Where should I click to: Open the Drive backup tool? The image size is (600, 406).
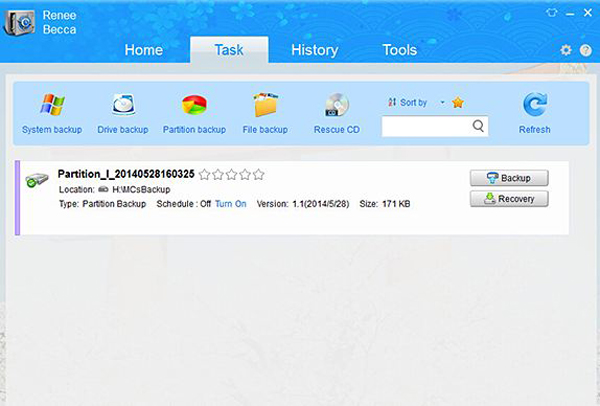coord(123,112)
